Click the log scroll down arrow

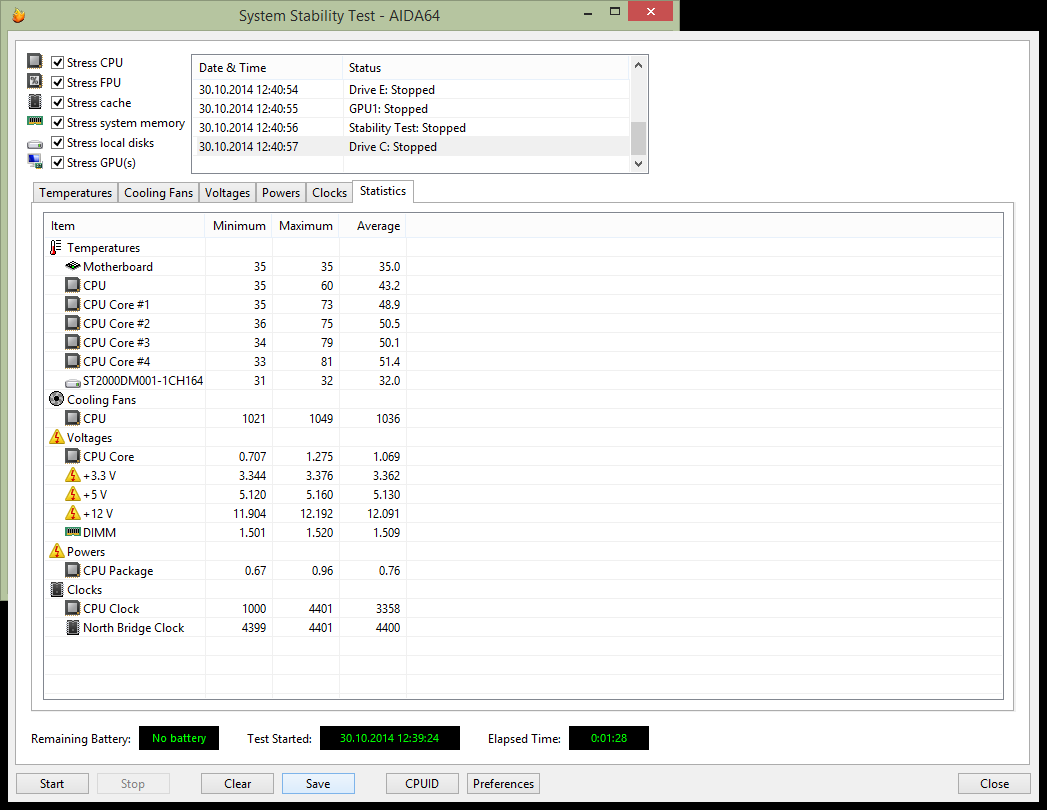click(x=638, y=164)
